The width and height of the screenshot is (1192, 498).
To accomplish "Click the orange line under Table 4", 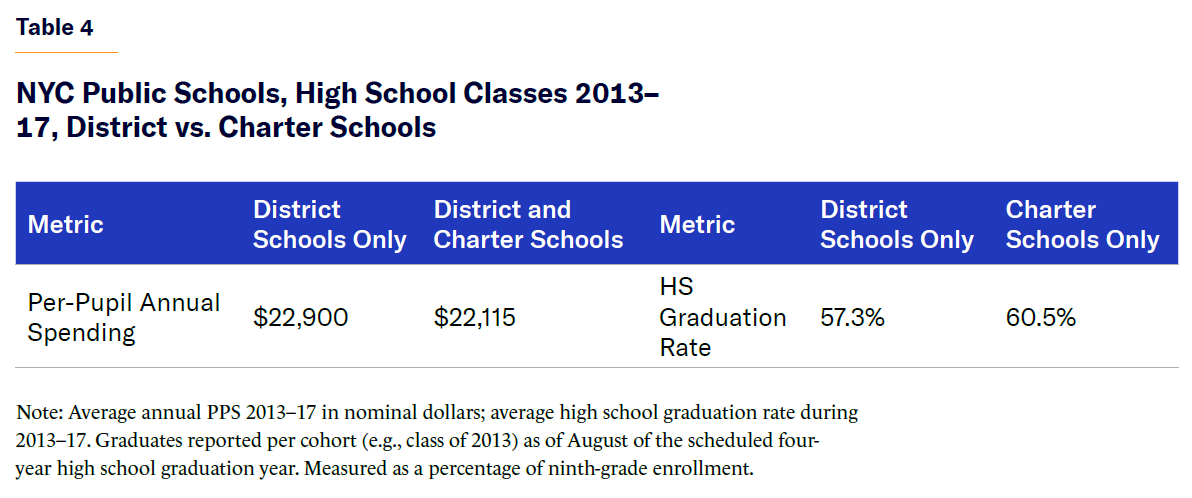I will 67,51.
